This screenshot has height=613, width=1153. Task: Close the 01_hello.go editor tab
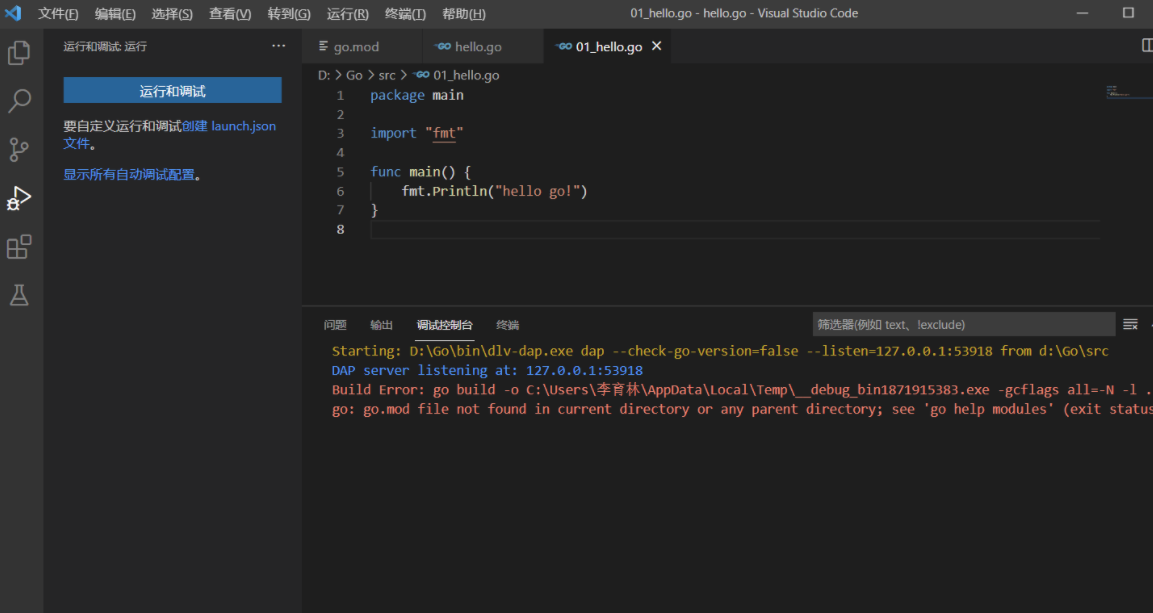pos(657,46)
